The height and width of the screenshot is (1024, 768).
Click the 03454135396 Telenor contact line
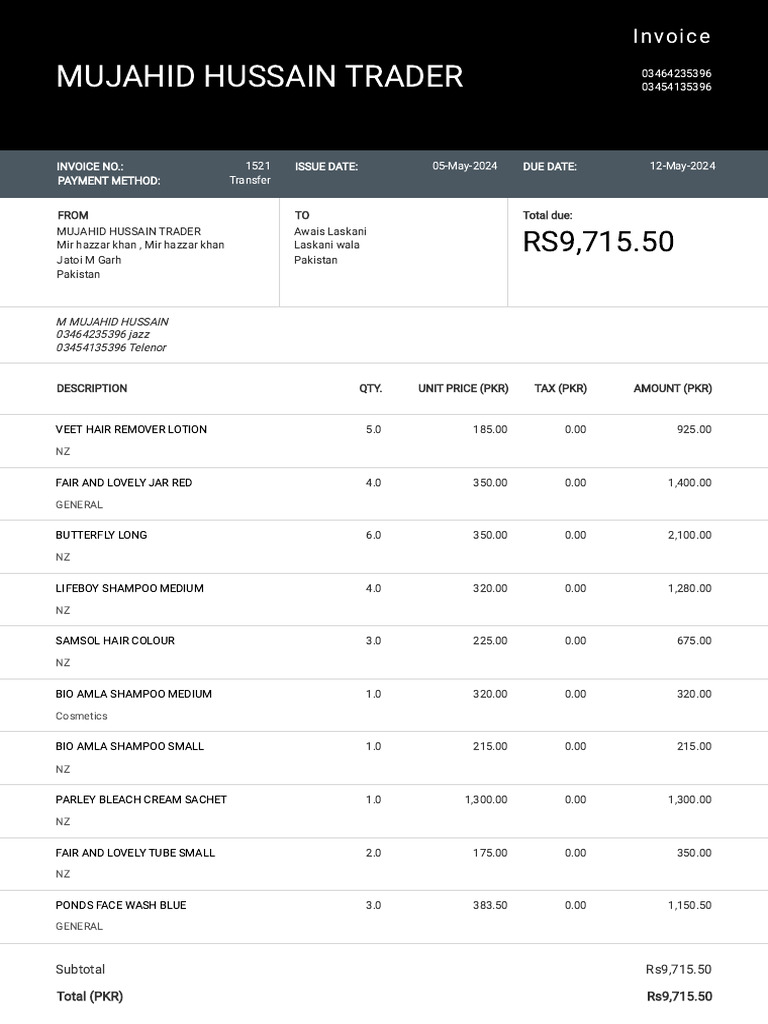click(111, 348)
